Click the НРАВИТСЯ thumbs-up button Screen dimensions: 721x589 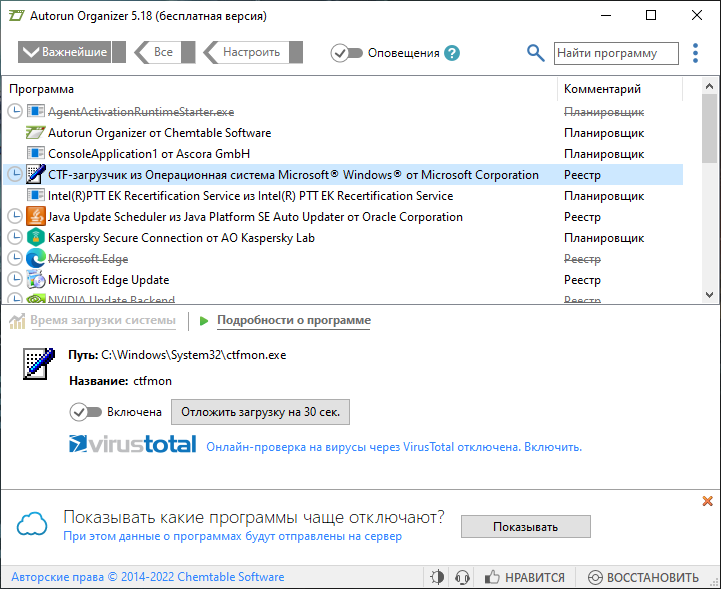[525, 577]
